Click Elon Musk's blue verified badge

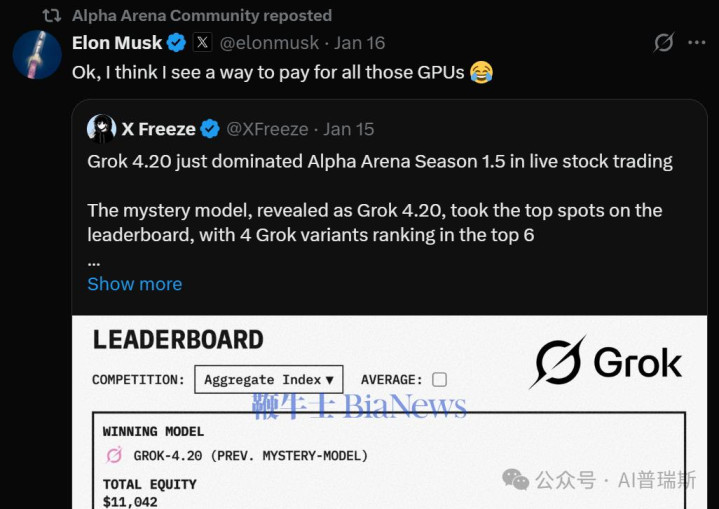(176, 43)
